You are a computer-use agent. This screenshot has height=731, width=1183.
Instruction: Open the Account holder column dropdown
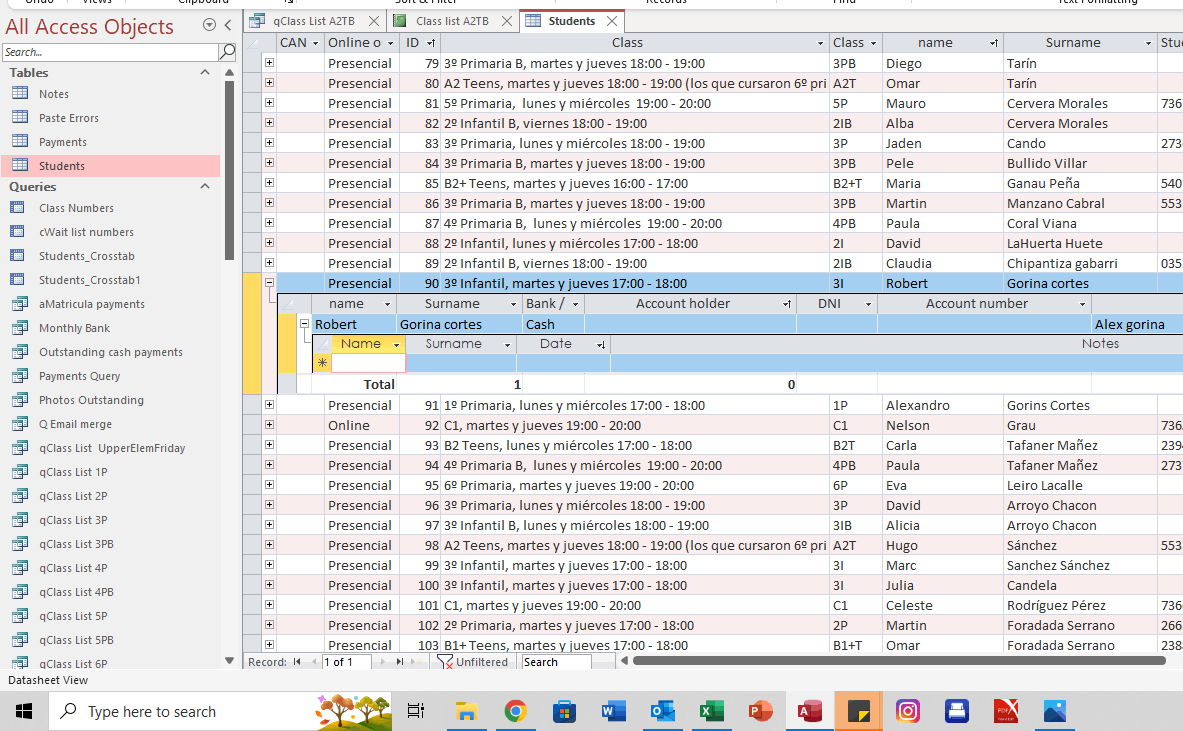point(787,304)
